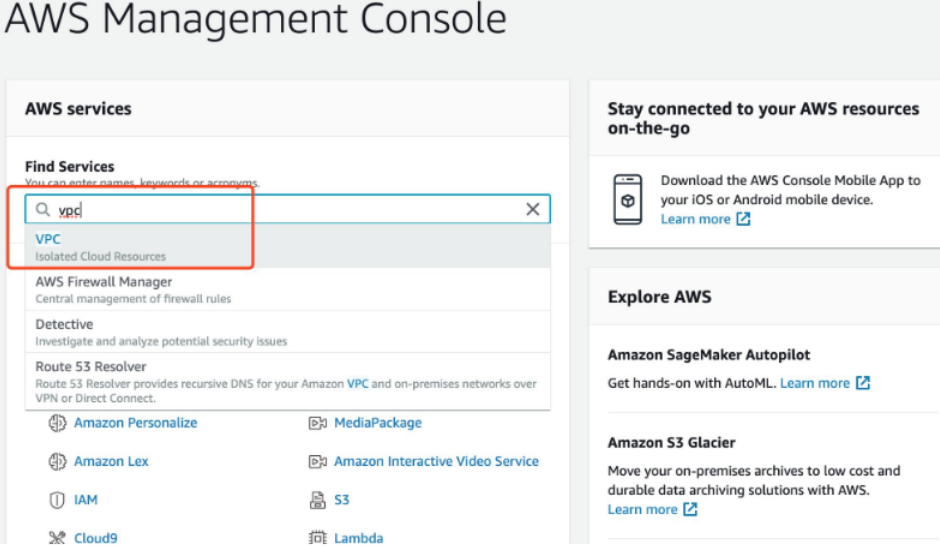The height and width of the screenshot is (547, 940).
Task: Click external link icon beside mobile app
Action: pos(743,219)
